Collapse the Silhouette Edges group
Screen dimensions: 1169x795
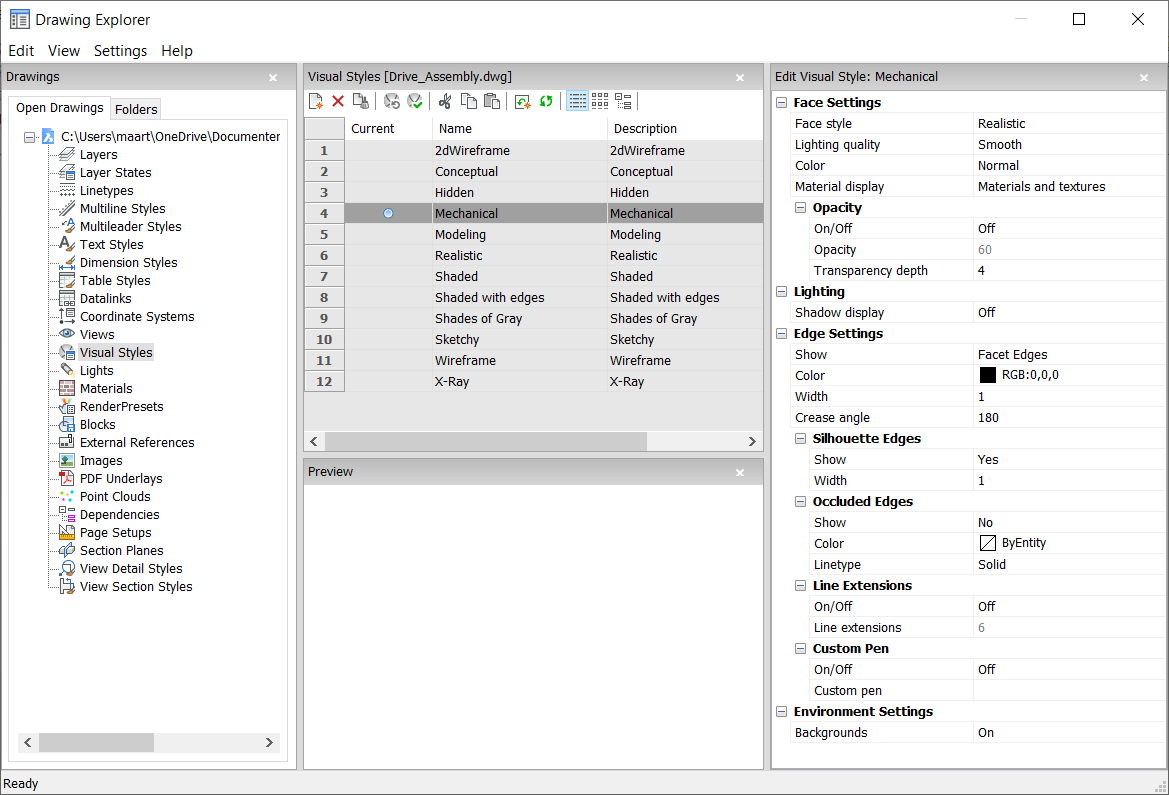coord(800,439)
